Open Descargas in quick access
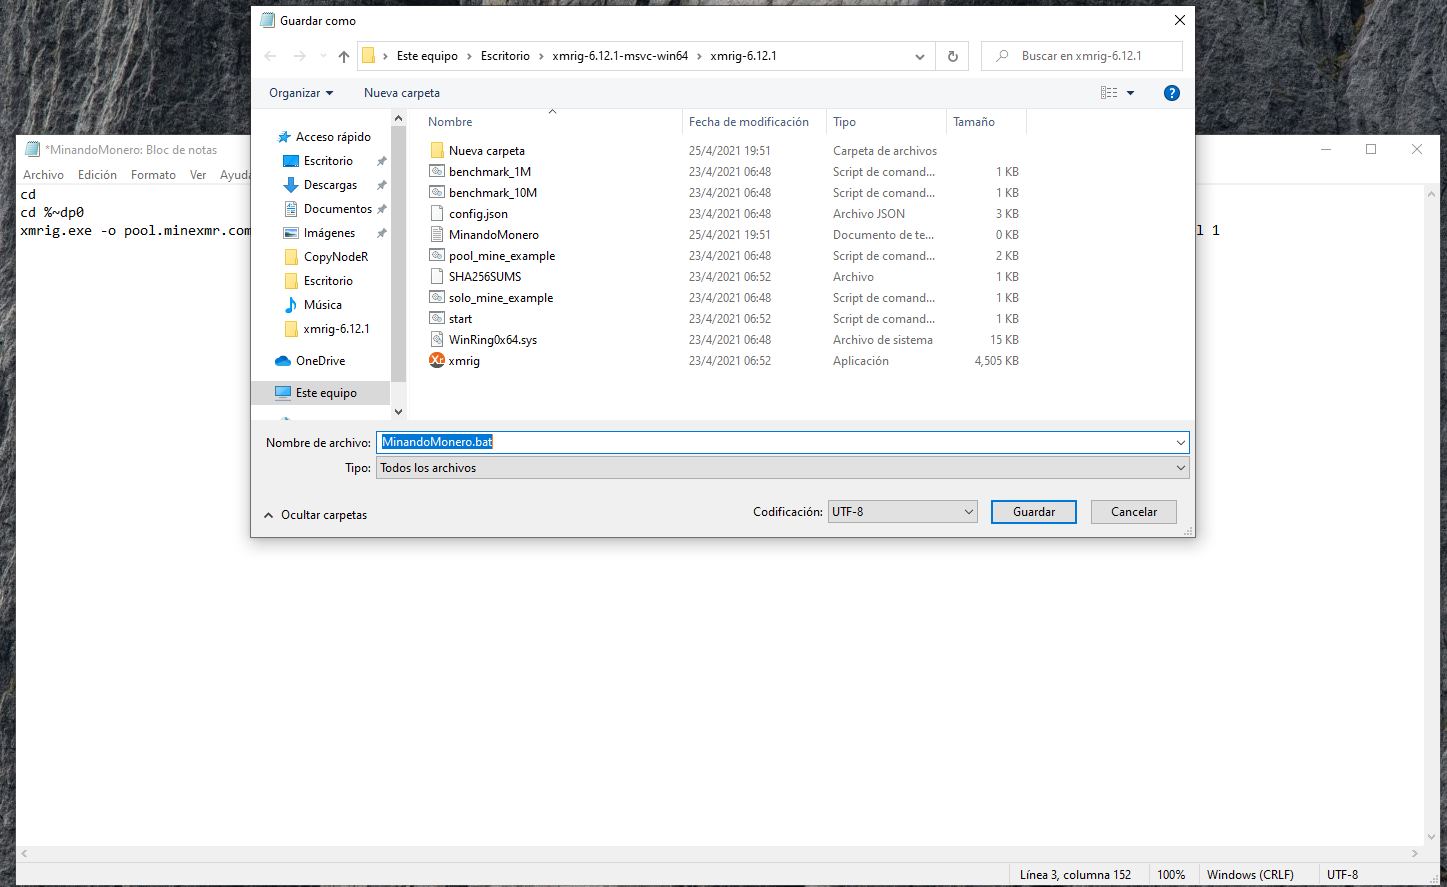The image size is (1447, 887). 330,185
